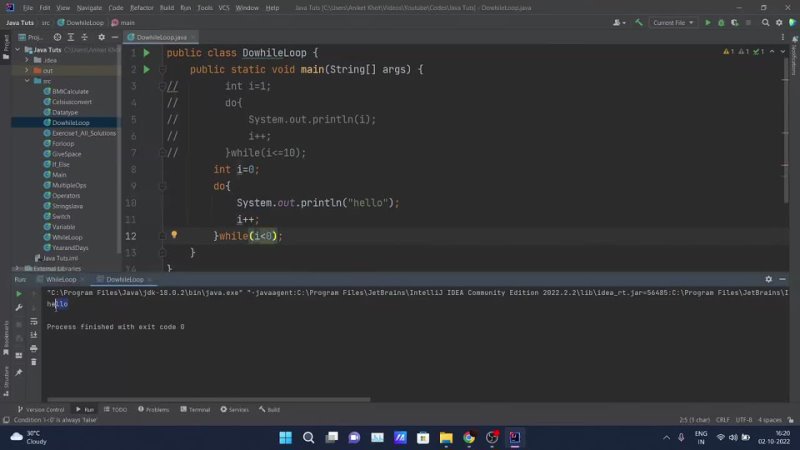Screen dimensions: 800x450
Task: Open the VCS menu
Action: pos(223,8)
